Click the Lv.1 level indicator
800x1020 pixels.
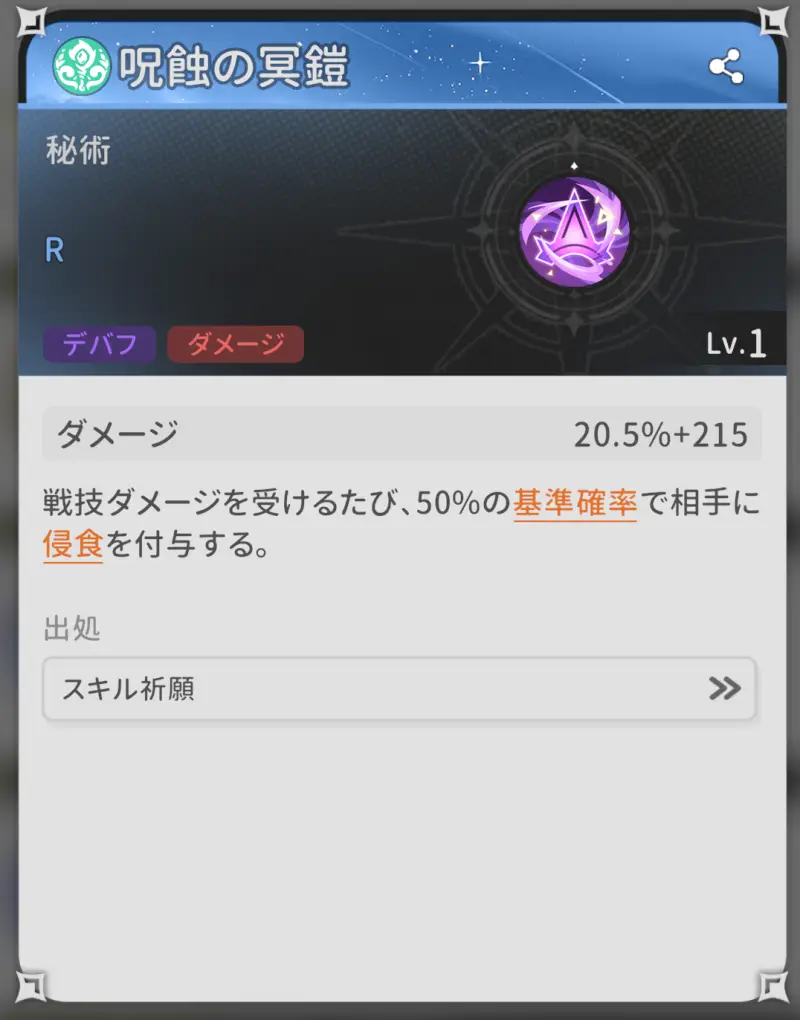[x=736, y=343]
